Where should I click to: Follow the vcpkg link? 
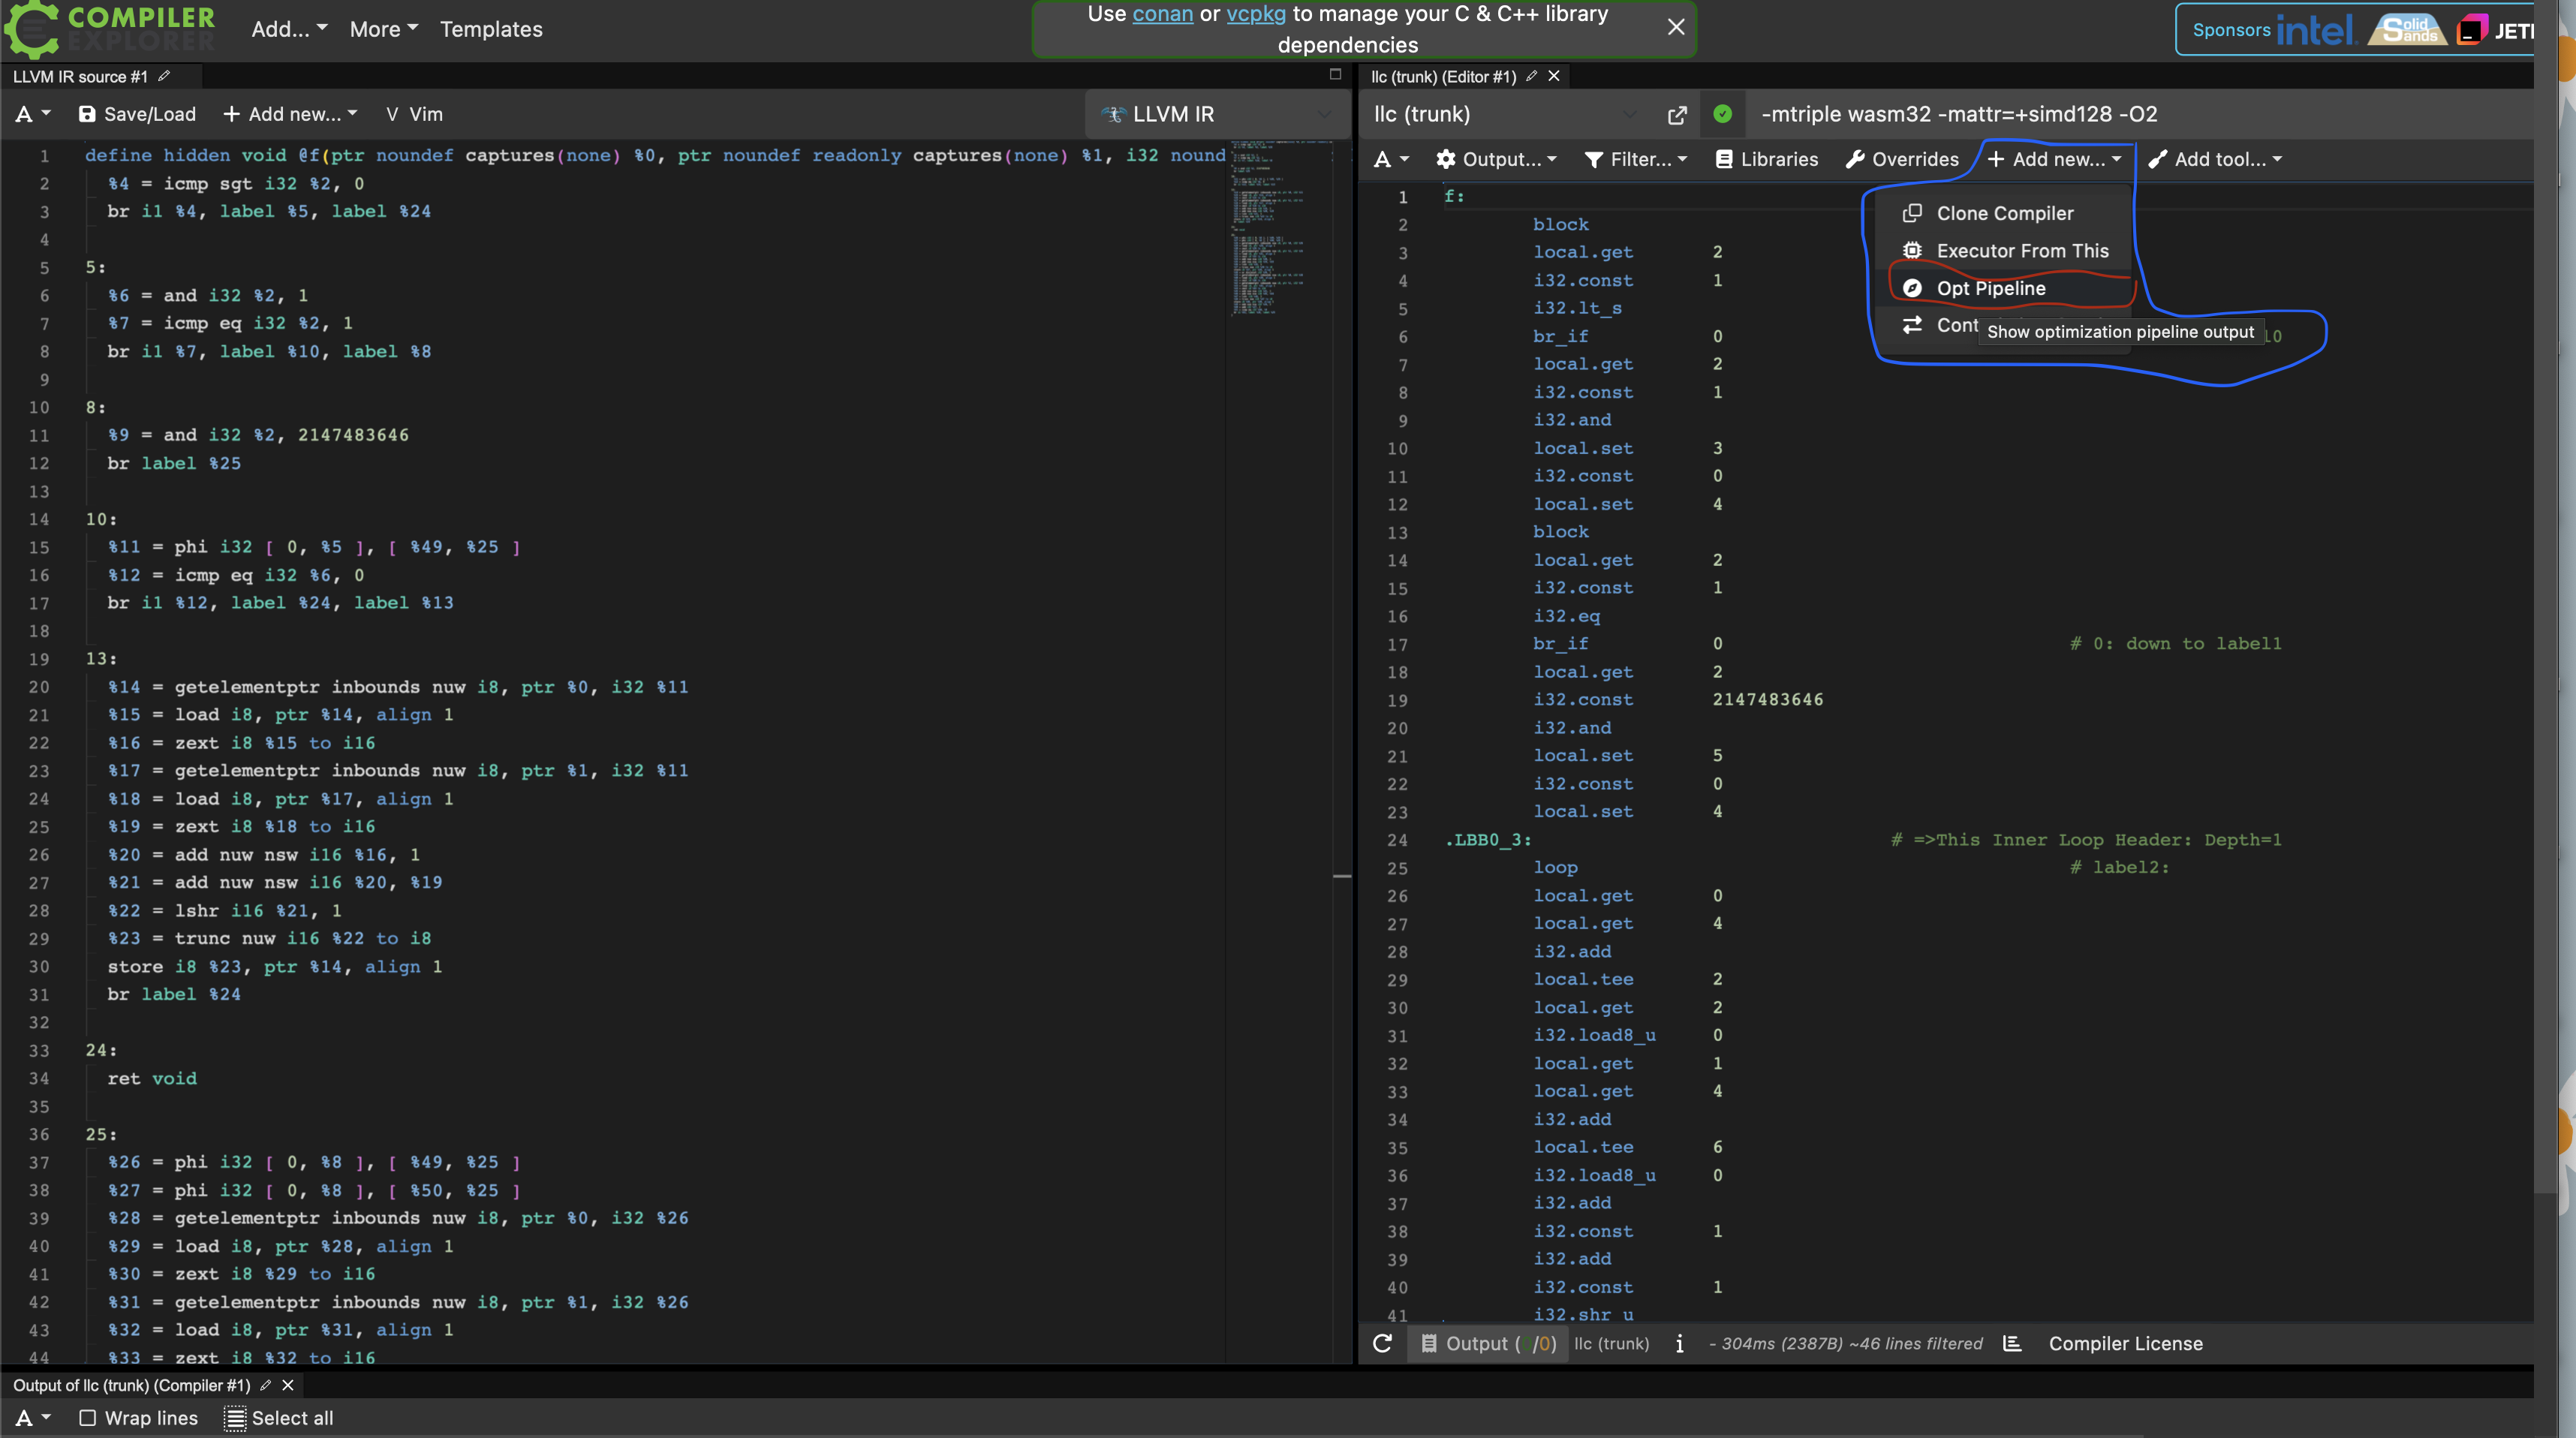[x=1256, y=14]
